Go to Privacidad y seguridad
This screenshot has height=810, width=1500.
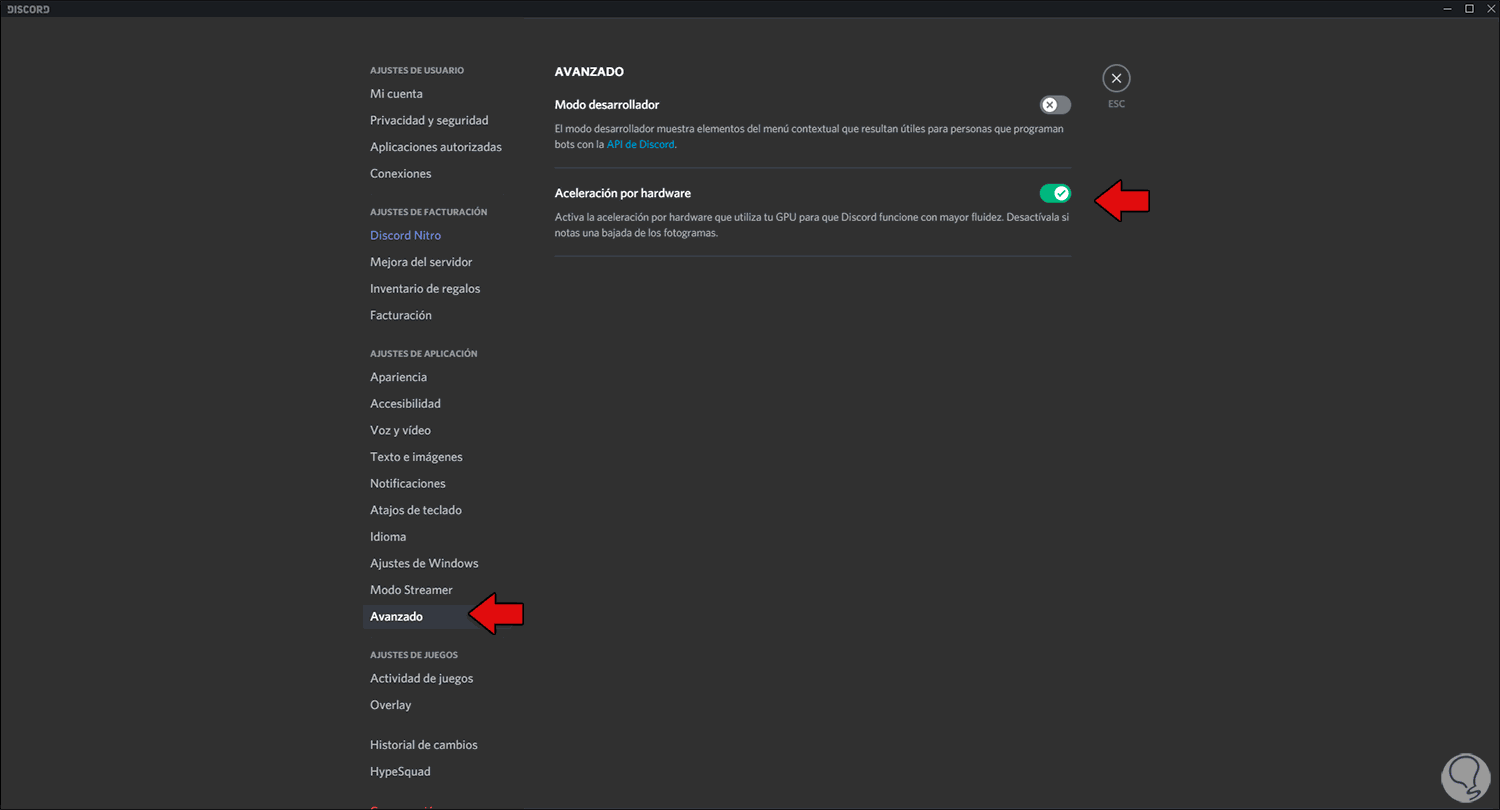429,120
